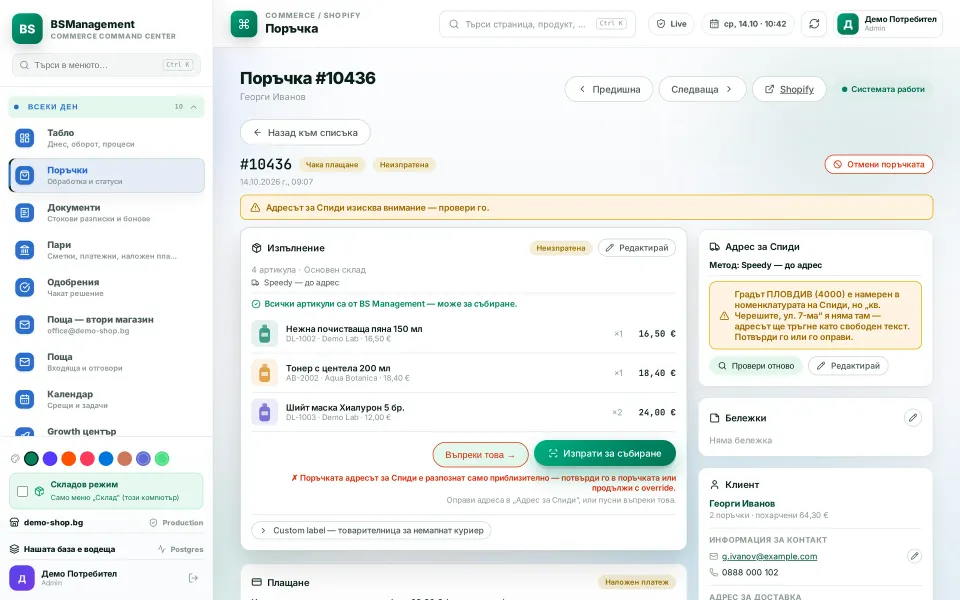Go to Предишна order
The width and height of the screenshot is (960, 600).
click(609, 89)
